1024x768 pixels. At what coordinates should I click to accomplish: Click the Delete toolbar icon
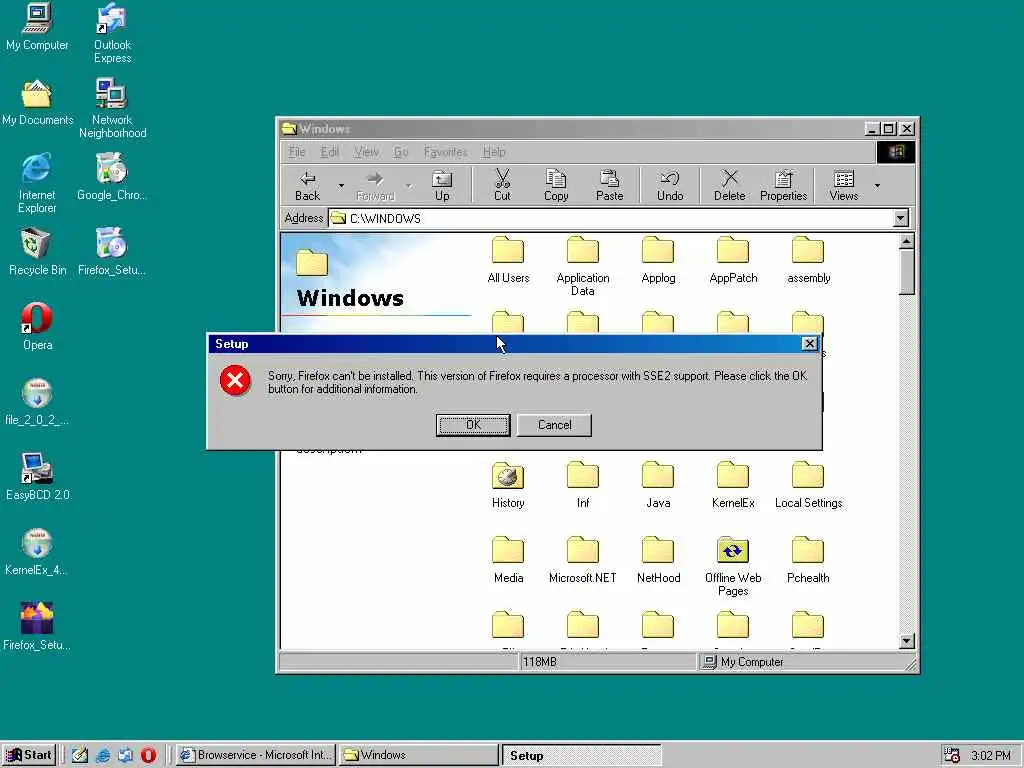[729, 185]
